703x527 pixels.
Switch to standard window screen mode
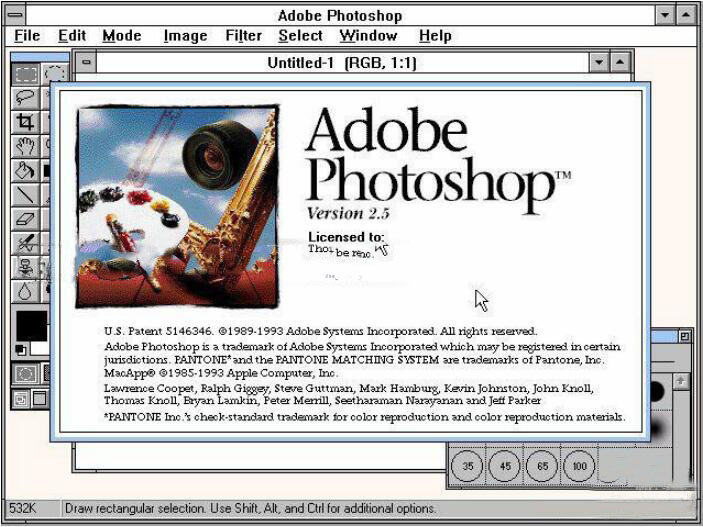[x=21, y=399]
